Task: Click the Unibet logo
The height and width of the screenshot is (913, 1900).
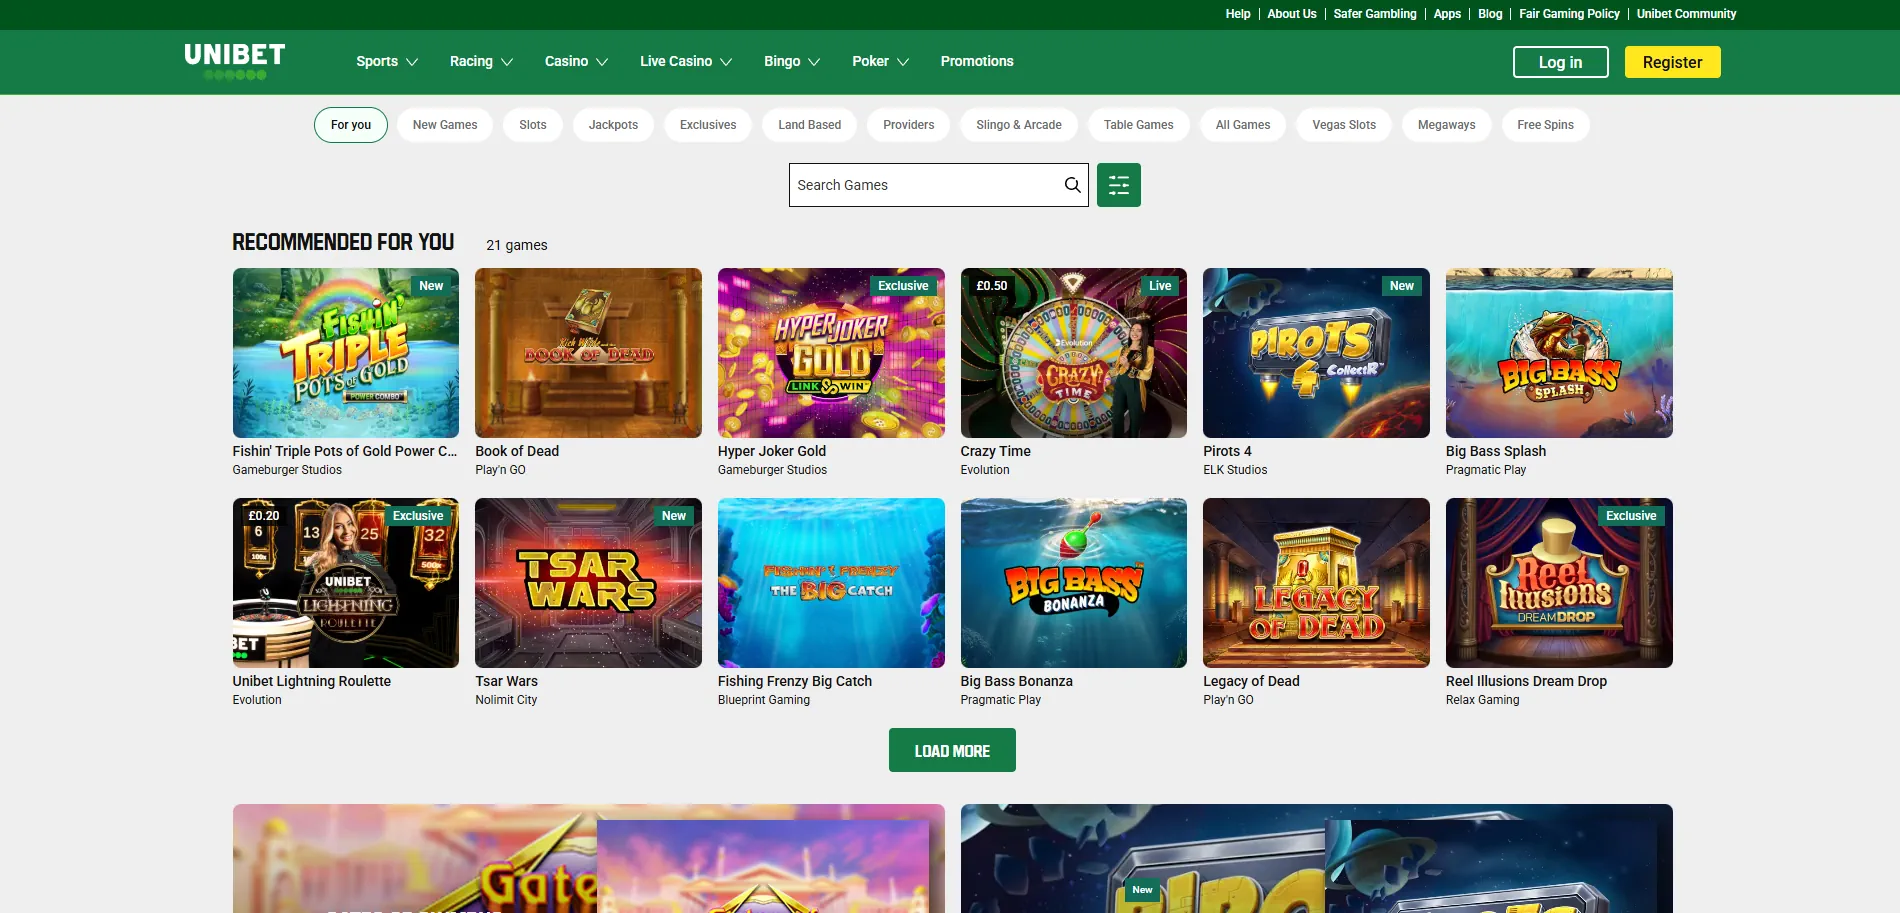Action: pyautogui.click(x=235, y=61)
